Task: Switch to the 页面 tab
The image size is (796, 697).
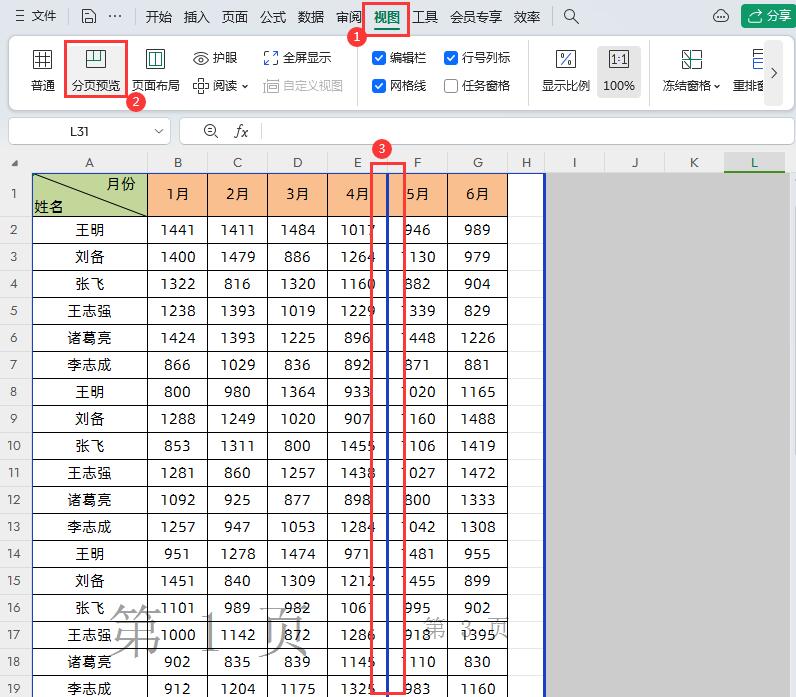Action: 235,17
